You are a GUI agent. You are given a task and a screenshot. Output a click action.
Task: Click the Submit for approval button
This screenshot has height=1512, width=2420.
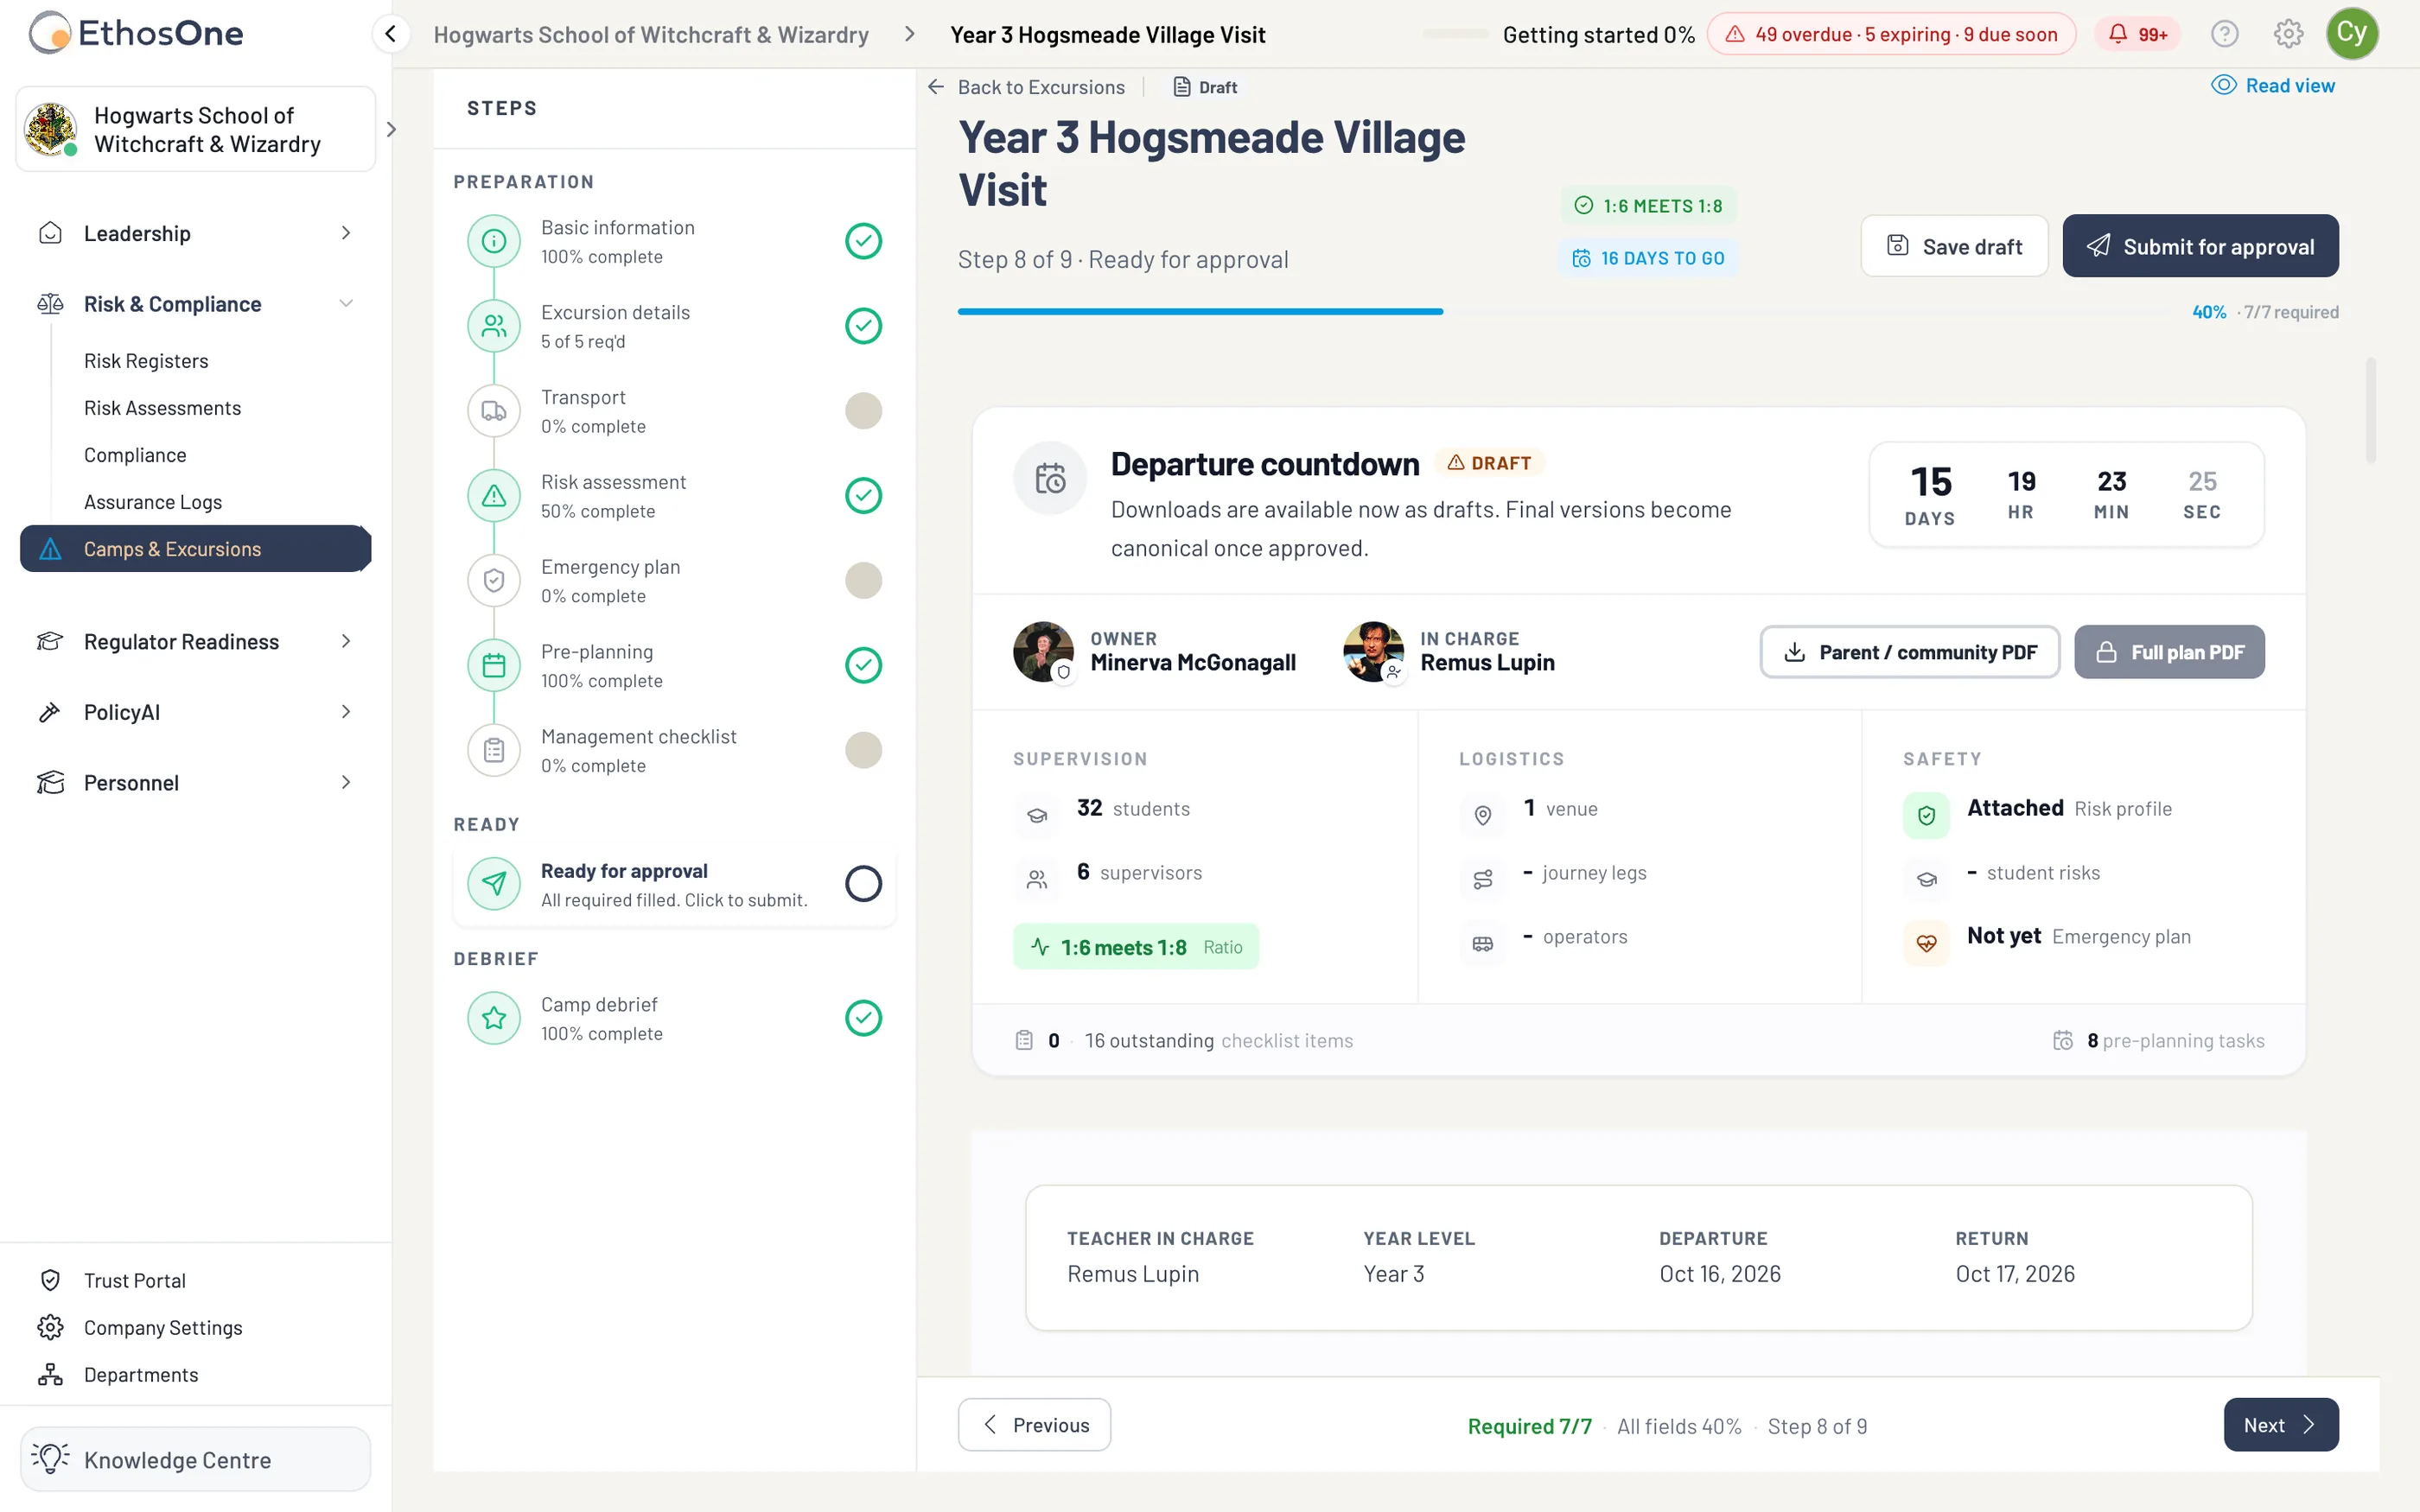[x=2200, y=246]
